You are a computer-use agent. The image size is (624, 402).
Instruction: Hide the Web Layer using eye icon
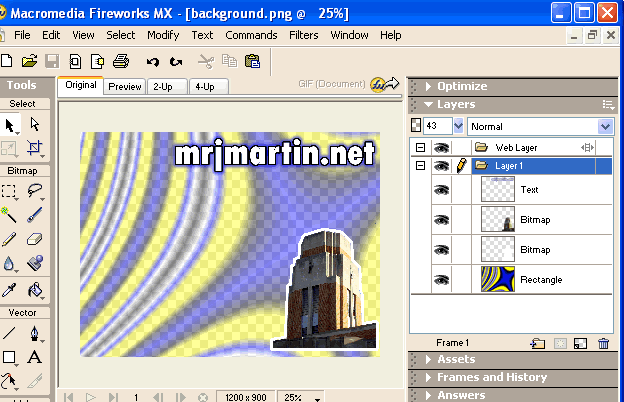441,148
